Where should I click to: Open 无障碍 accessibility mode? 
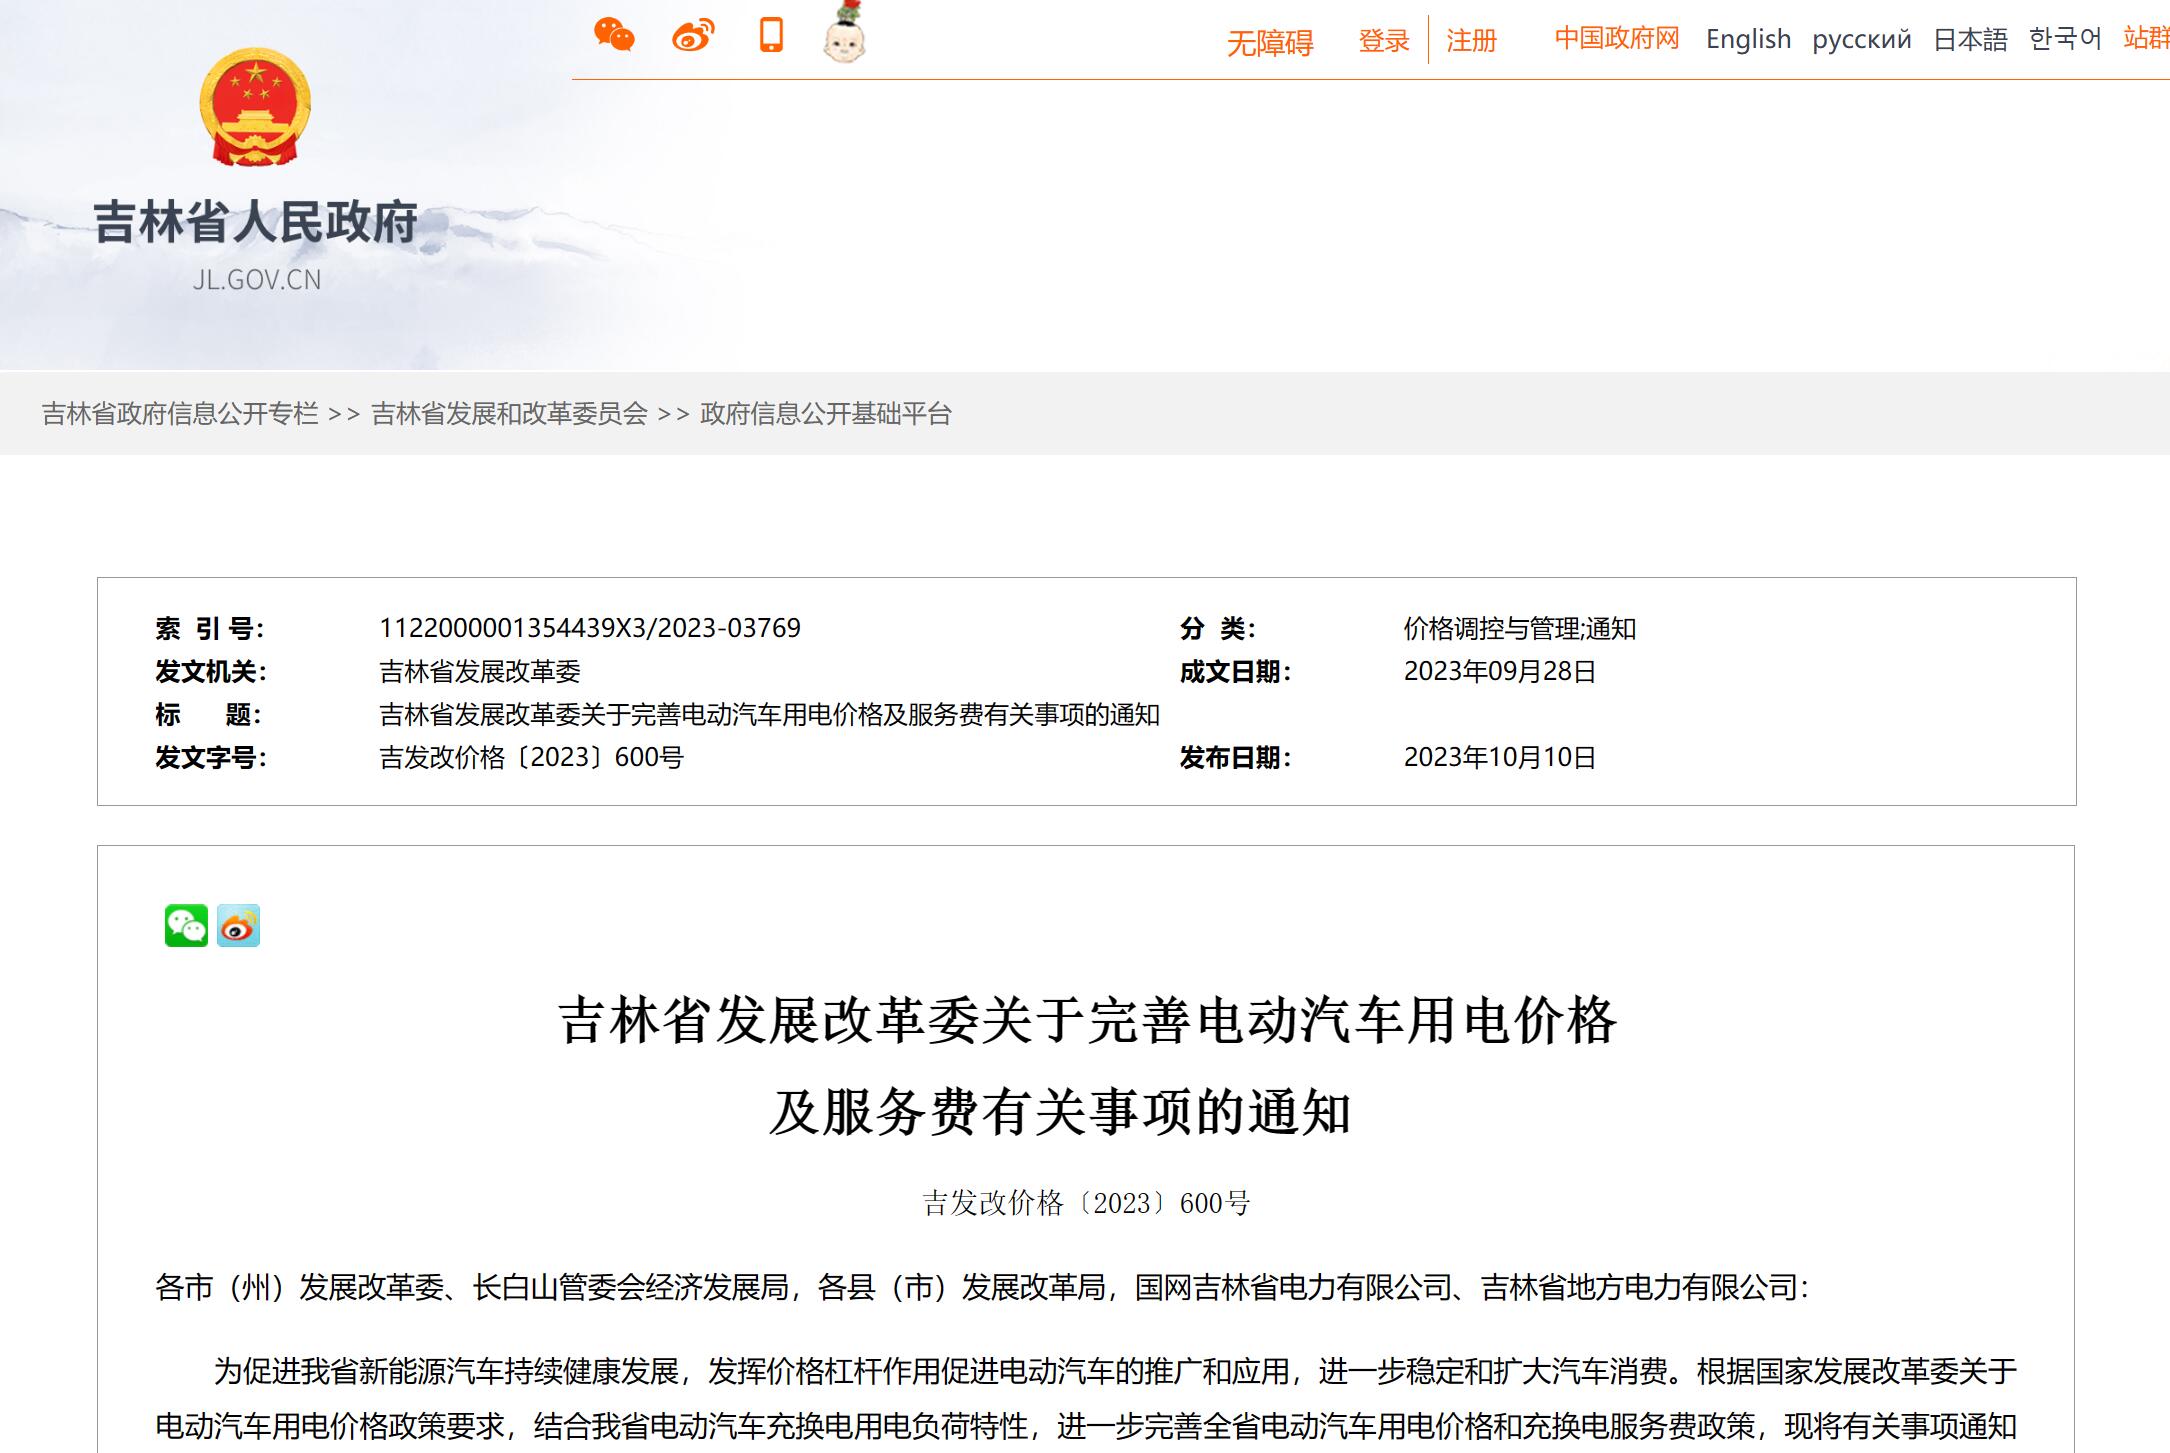tap(1270, 43)
